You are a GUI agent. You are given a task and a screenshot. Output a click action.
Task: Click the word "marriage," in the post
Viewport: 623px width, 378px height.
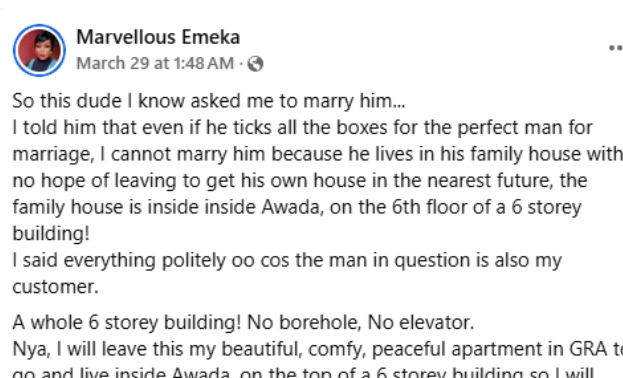point(53,155)
